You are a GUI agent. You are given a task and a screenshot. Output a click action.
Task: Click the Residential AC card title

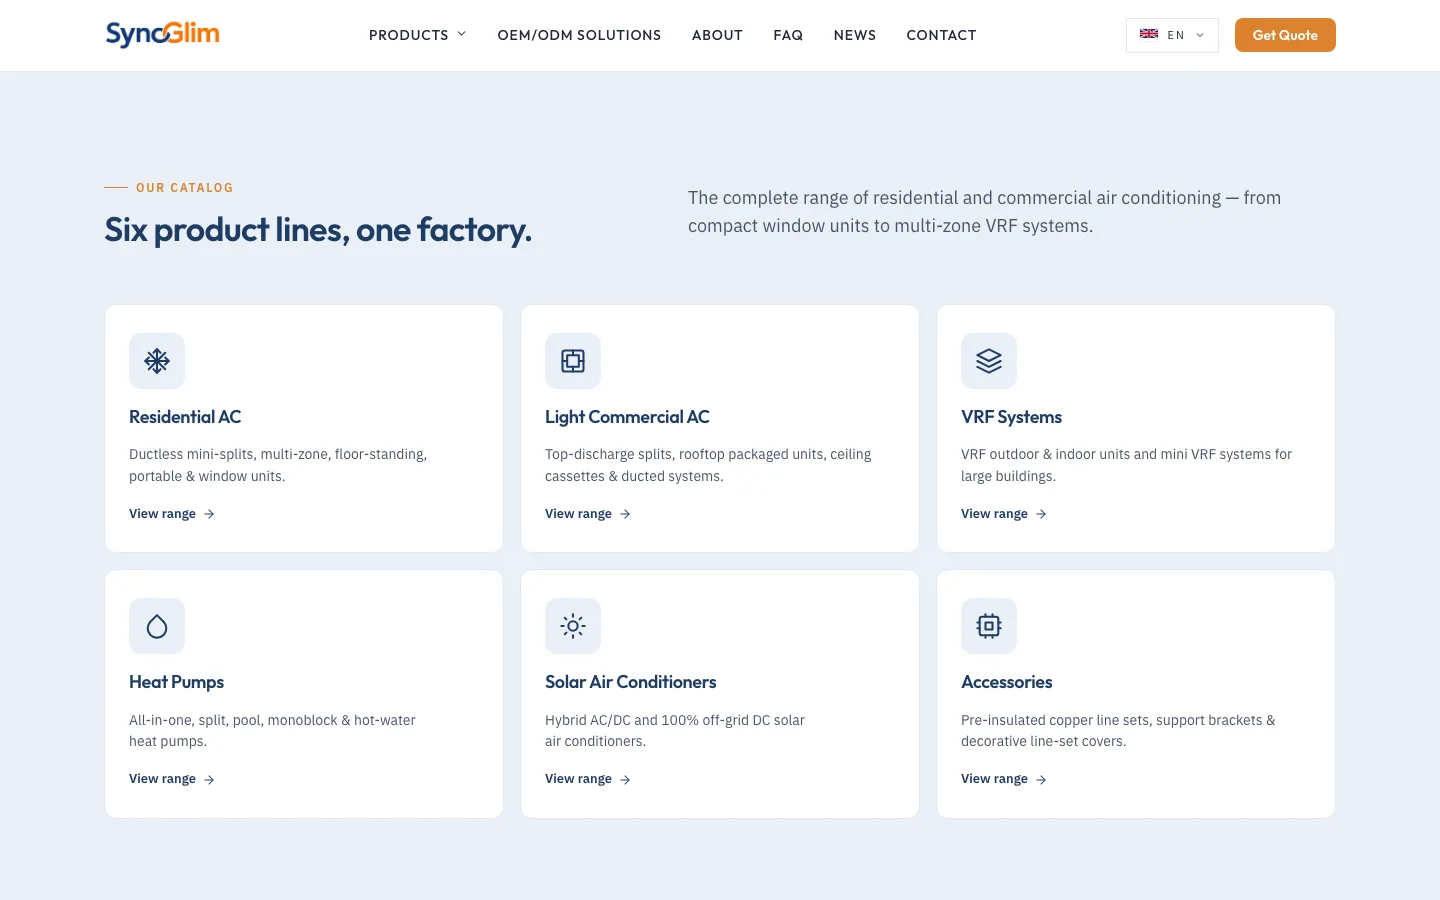[185, 417]
